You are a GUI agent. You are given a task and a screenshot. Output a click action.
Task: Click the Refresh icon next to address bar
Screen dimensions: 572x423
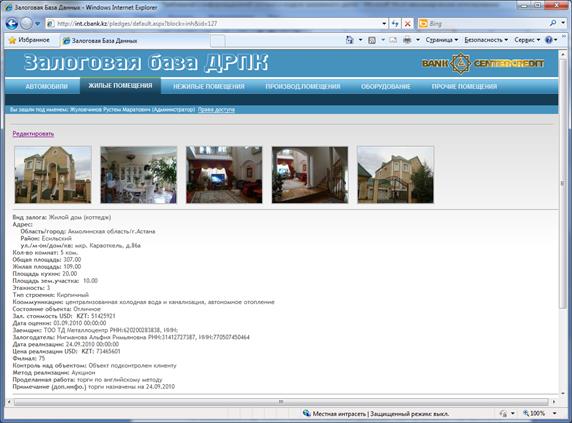(395, 24)
